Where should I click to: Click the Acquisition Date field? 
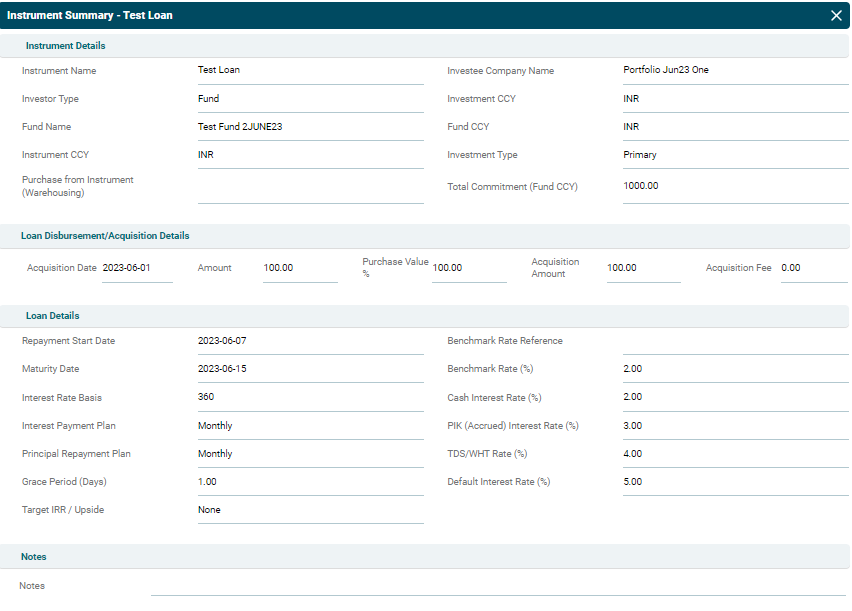(137, 268)
